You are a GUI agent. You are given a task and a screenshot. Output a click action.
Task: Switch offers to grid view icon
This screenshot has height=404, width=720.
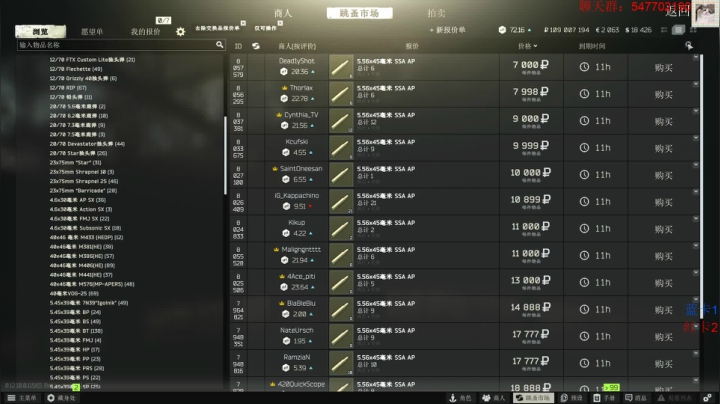click(693, 30)
